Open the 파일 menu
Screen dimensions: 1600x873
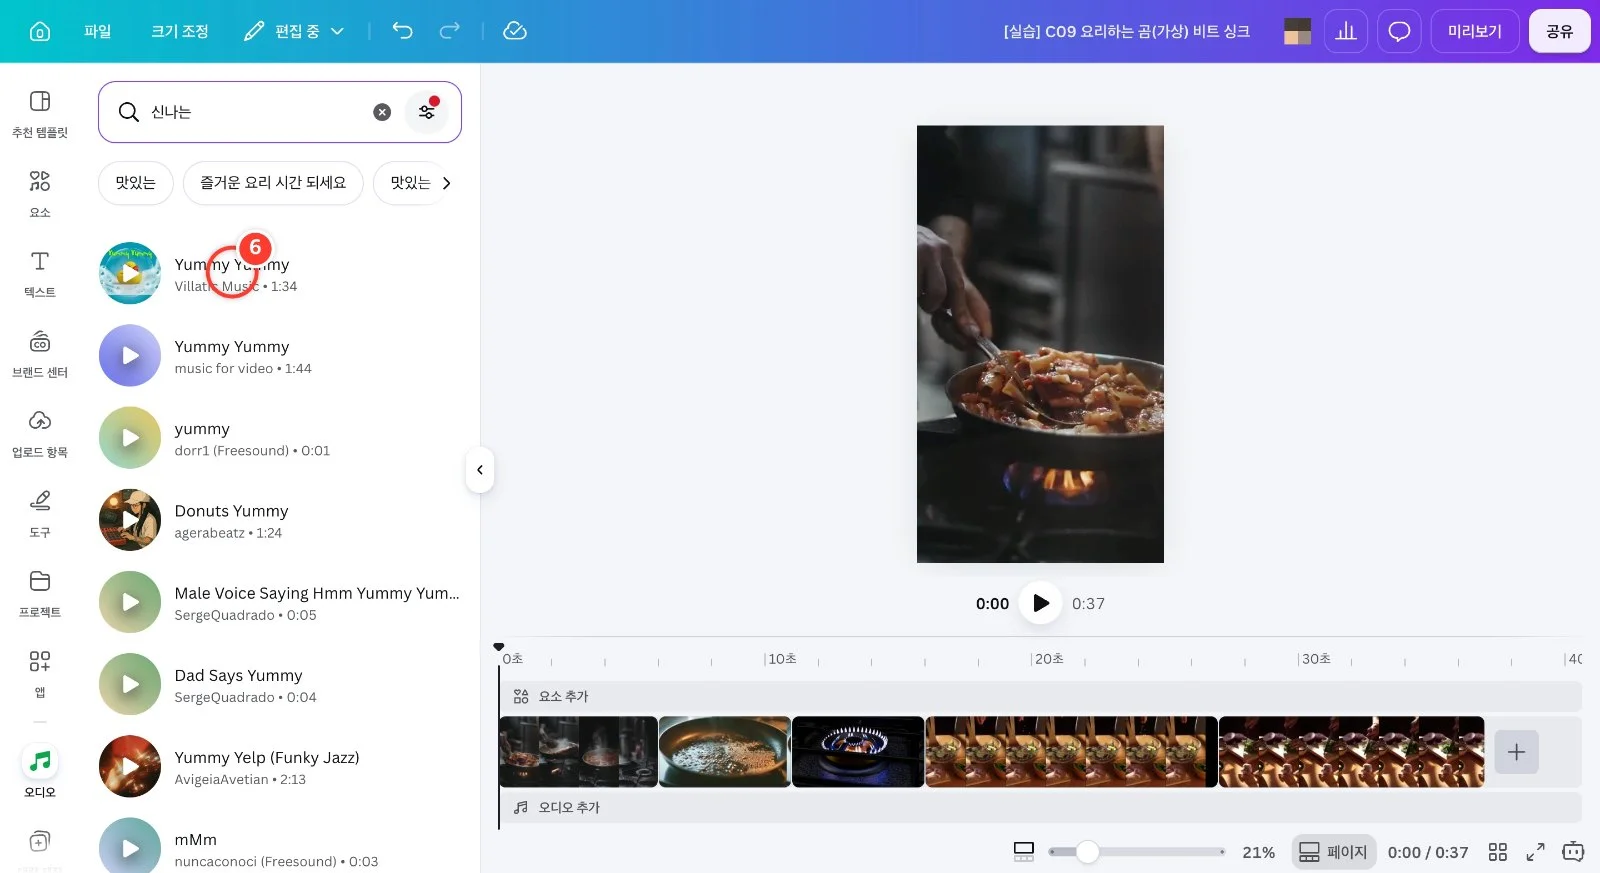[x=97, y=31]
